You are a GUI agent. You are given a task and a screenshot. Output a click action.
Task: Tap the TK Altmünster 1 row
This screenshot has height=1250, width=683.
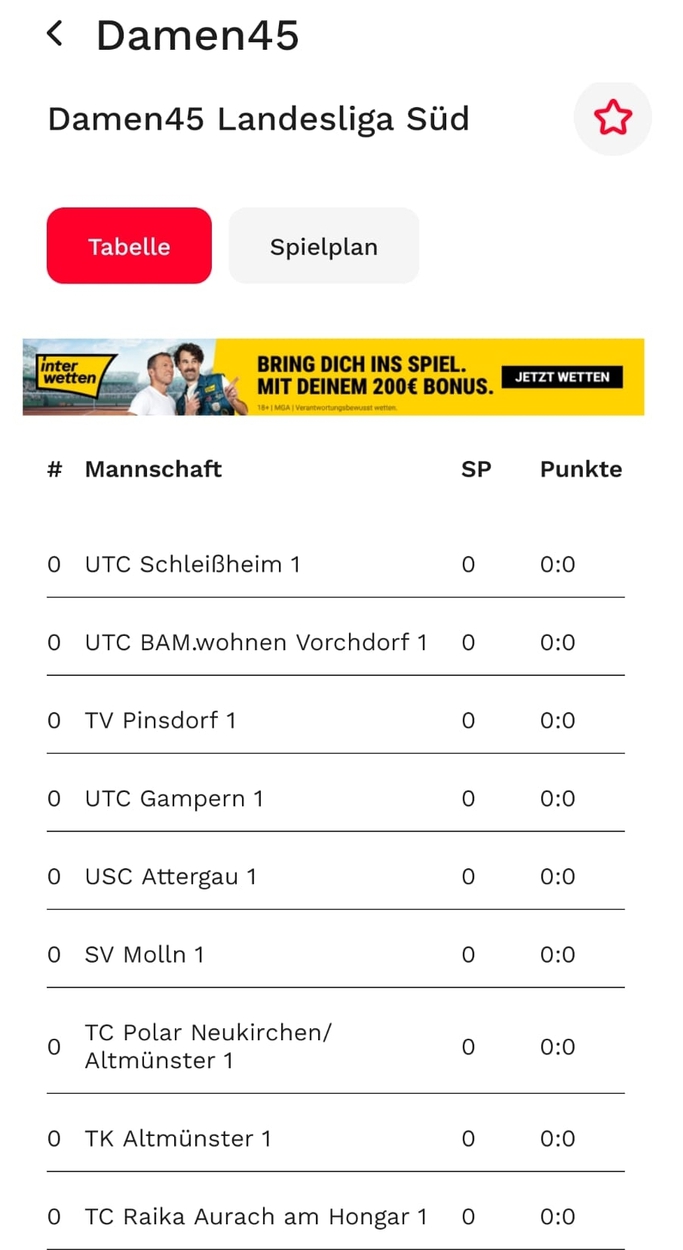[178, 1138]
